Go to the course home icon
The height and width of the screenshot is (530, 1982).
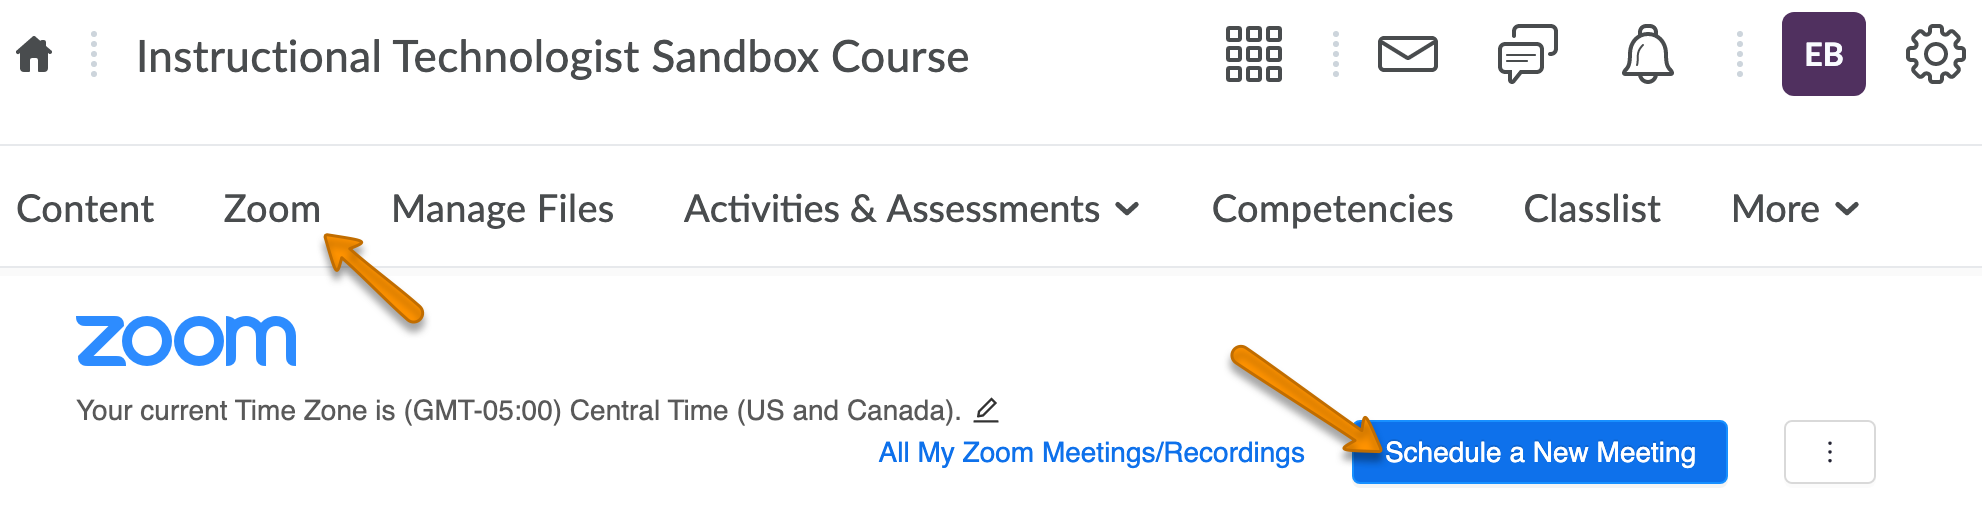[34, 54]
